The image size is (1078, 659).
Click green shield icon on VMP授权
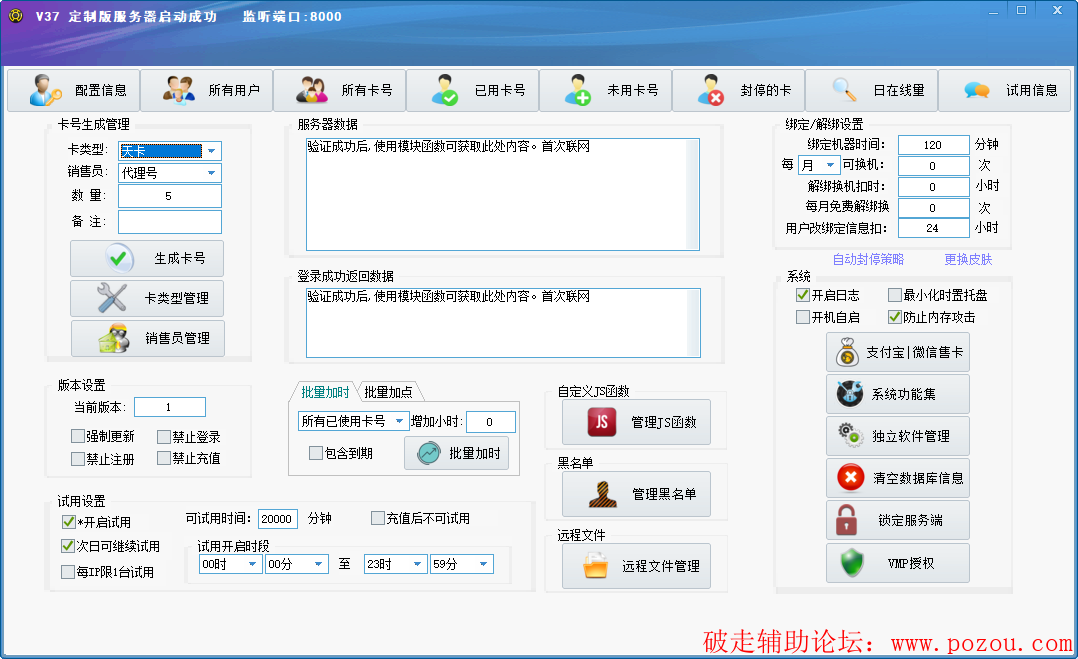coord(852,563)
